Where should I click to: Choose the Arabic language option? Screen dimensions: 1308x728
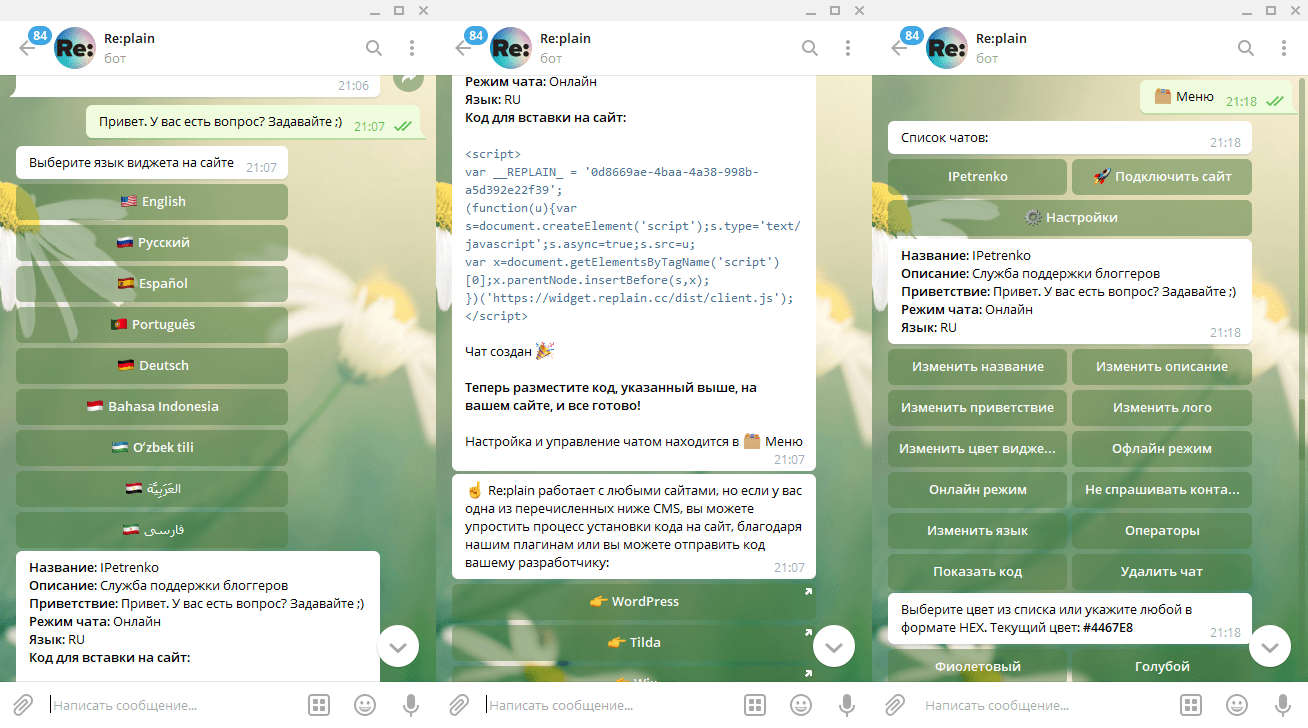[152, 488]
